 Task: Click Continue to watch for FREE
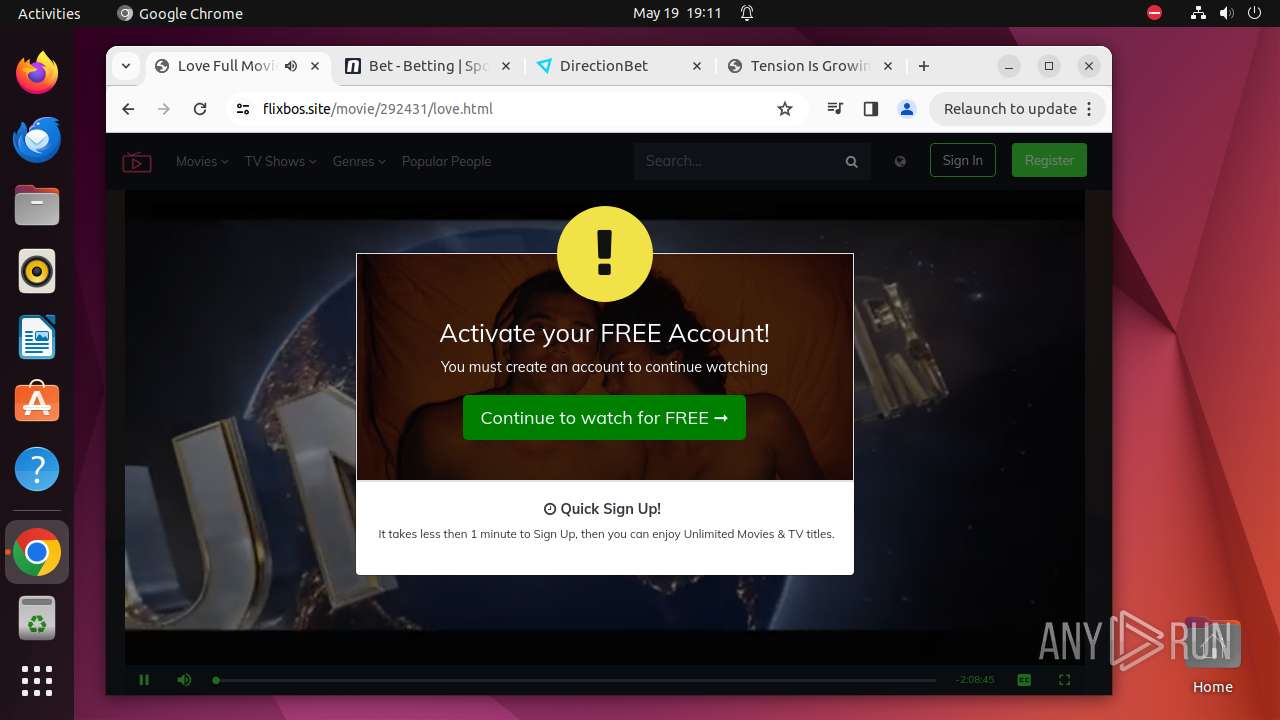[604, 418]
